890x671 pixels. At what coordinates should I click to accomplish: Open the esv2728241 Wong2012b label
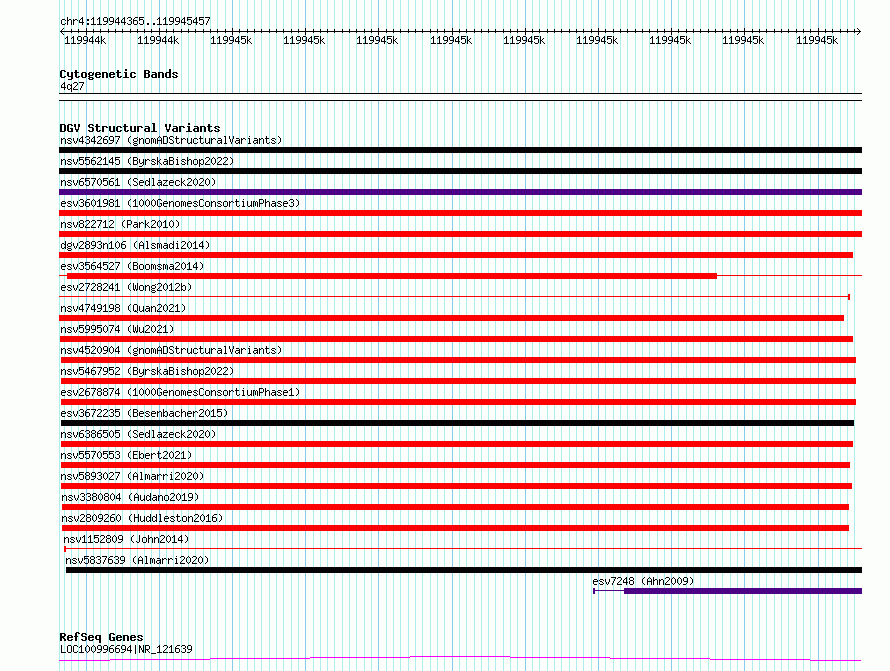point(126,287)
